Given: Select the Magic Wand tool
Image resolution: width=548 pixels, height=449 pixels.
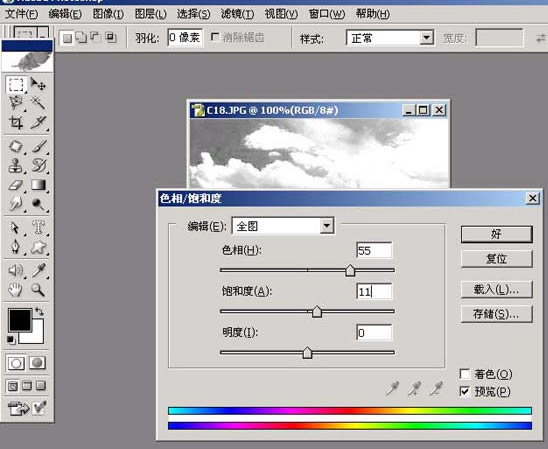Looking at the screenshot, I should [38, 103].
